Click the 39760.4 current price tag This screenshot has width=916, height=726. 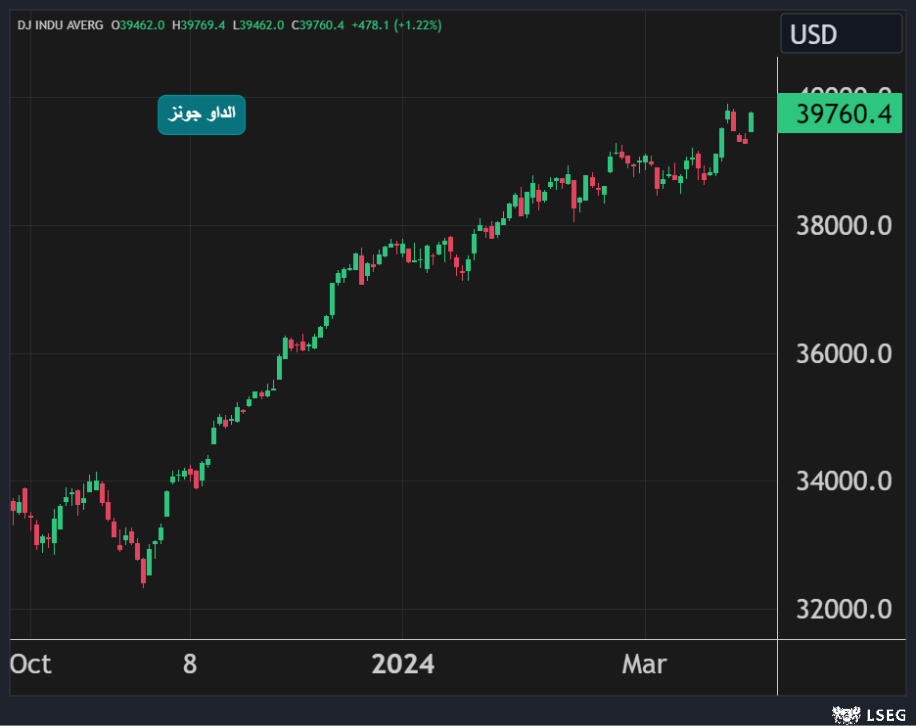pyautogui.click(x=843, y=115)
